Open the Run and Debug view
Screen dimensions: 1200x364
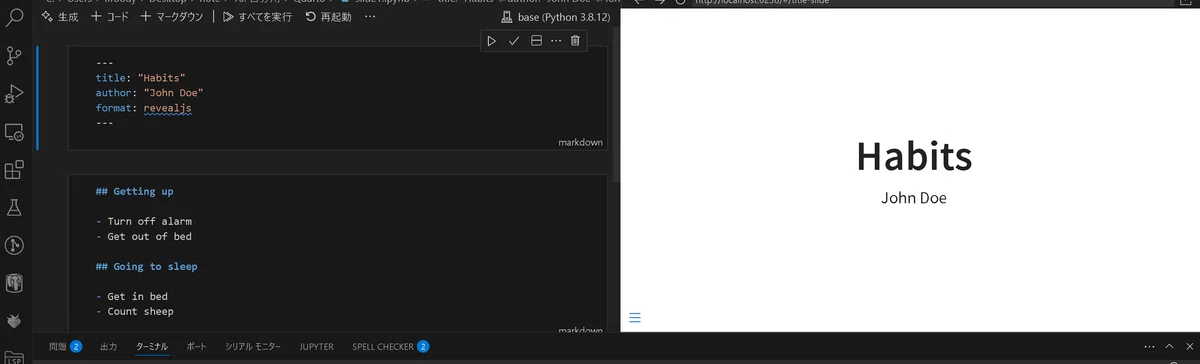[x=14, y=94]
